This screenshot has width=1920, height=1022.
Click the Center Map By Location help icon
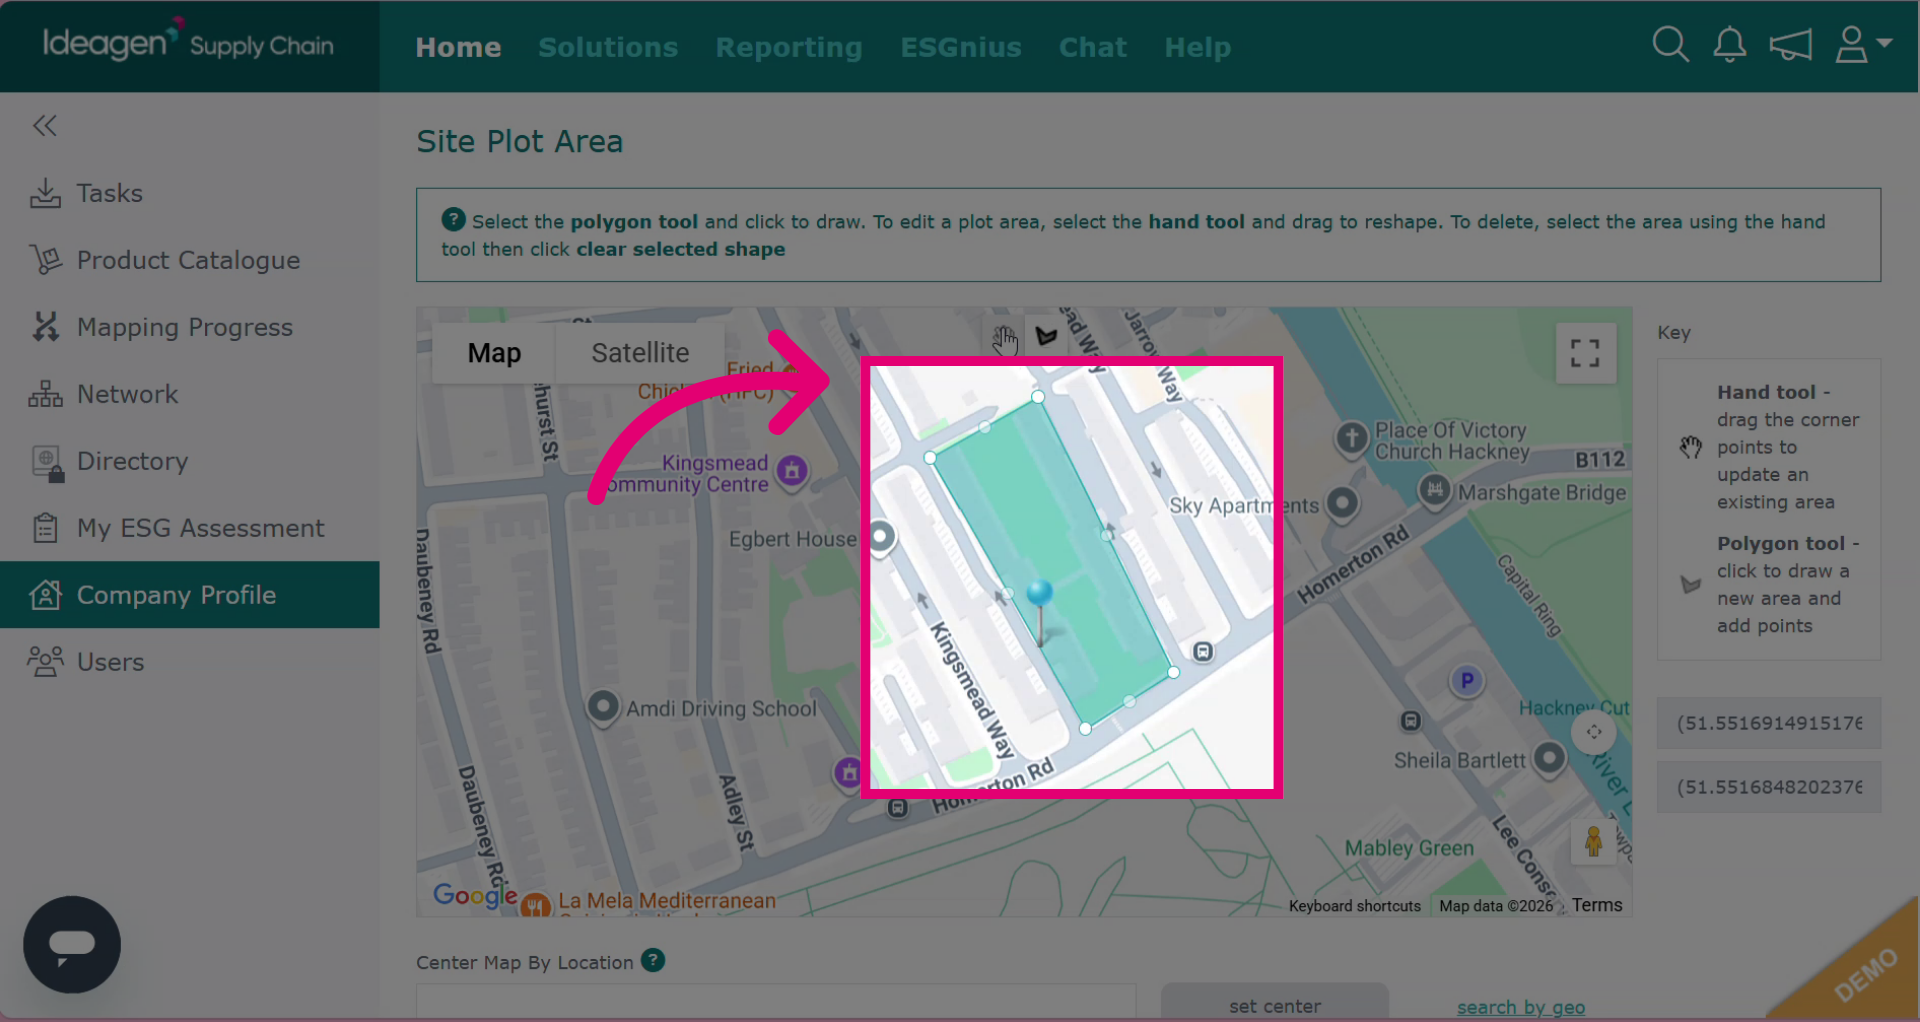pyautogui.click(x=653, y=960)
